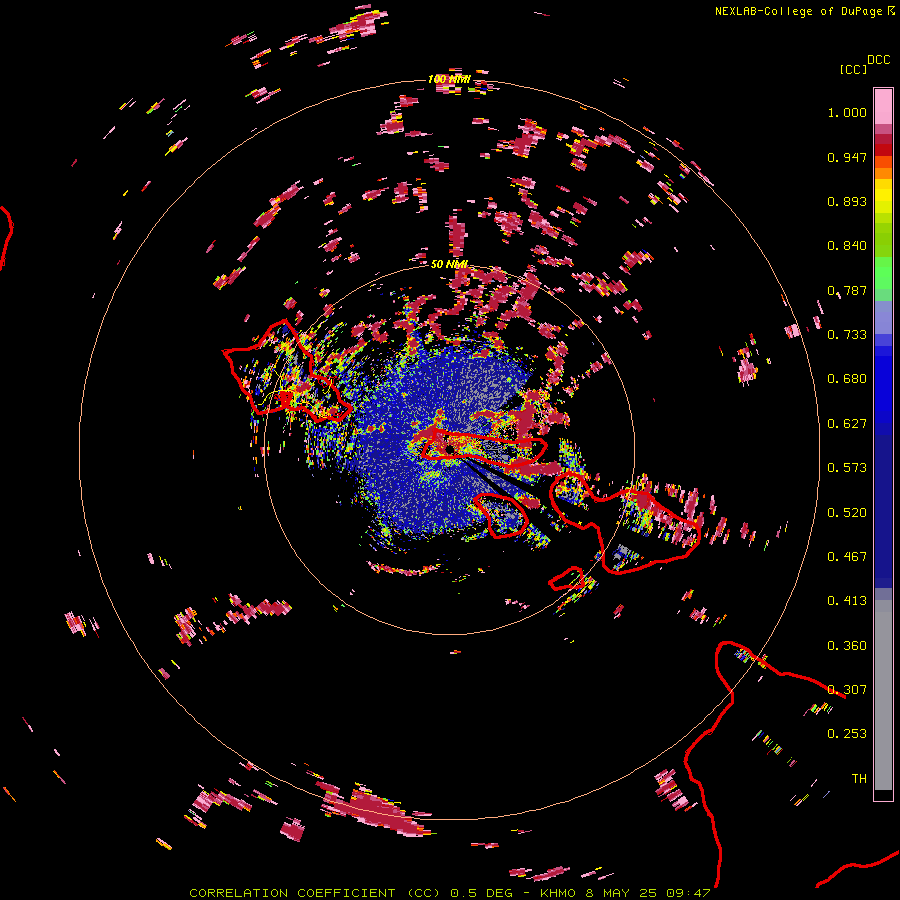Select the 0.787 legend value
This screenshot has height=900, width=900.
tap(847, 290)
